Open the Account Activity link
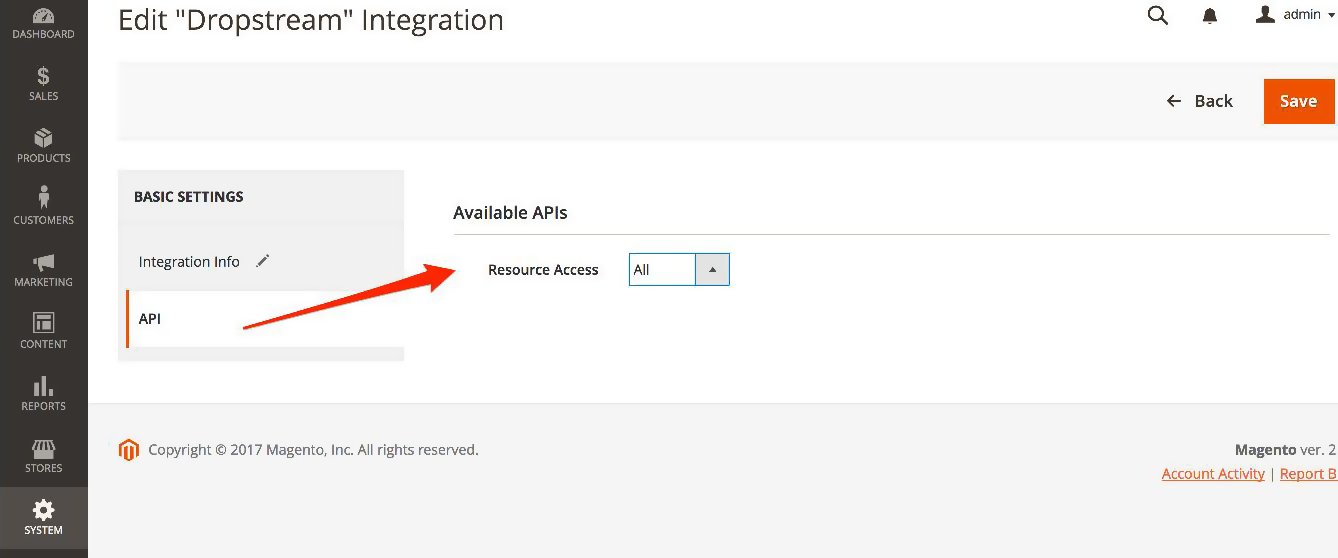This screenshot has width=1338, height=558. (1213, 474)
